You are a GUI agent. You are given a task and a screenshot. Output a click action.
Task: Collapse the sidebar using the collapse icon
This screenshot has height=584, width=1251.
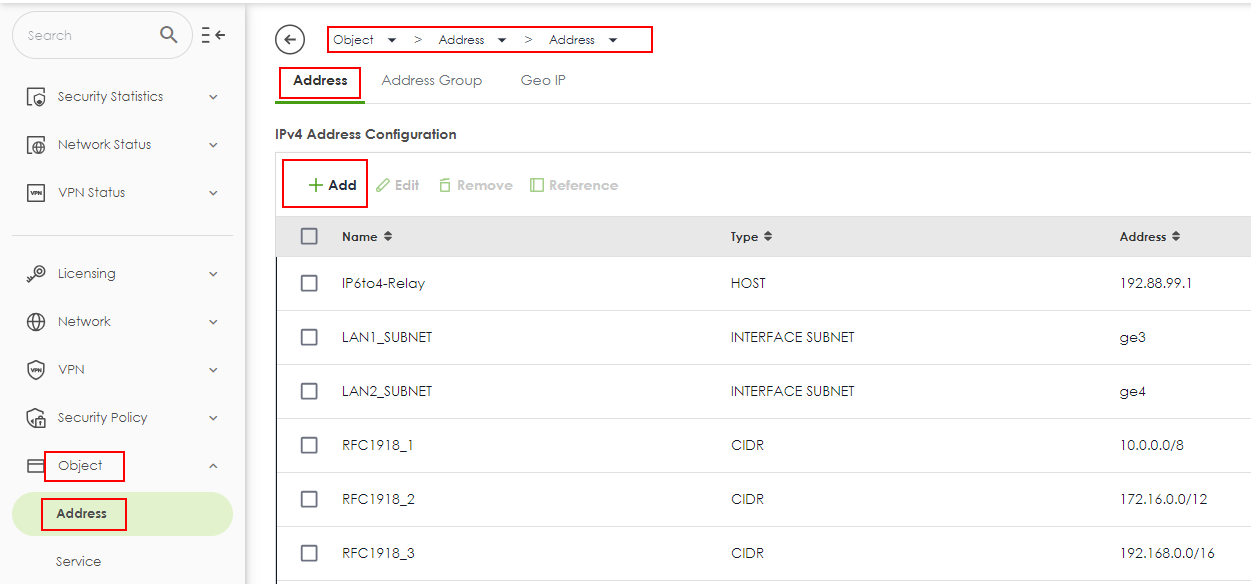tap(212, 34)
